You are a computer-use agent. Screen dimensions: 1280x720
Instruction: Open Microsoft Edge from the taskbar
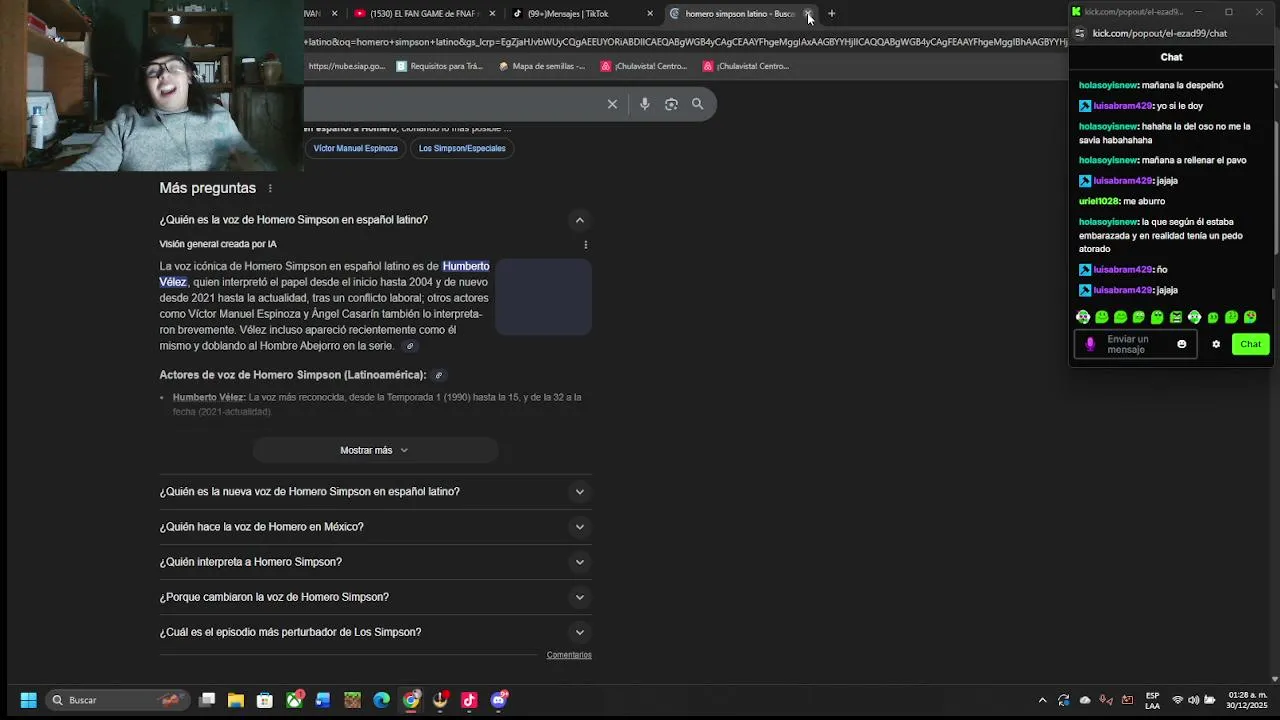pyautogui.click(x=382, y=700)
